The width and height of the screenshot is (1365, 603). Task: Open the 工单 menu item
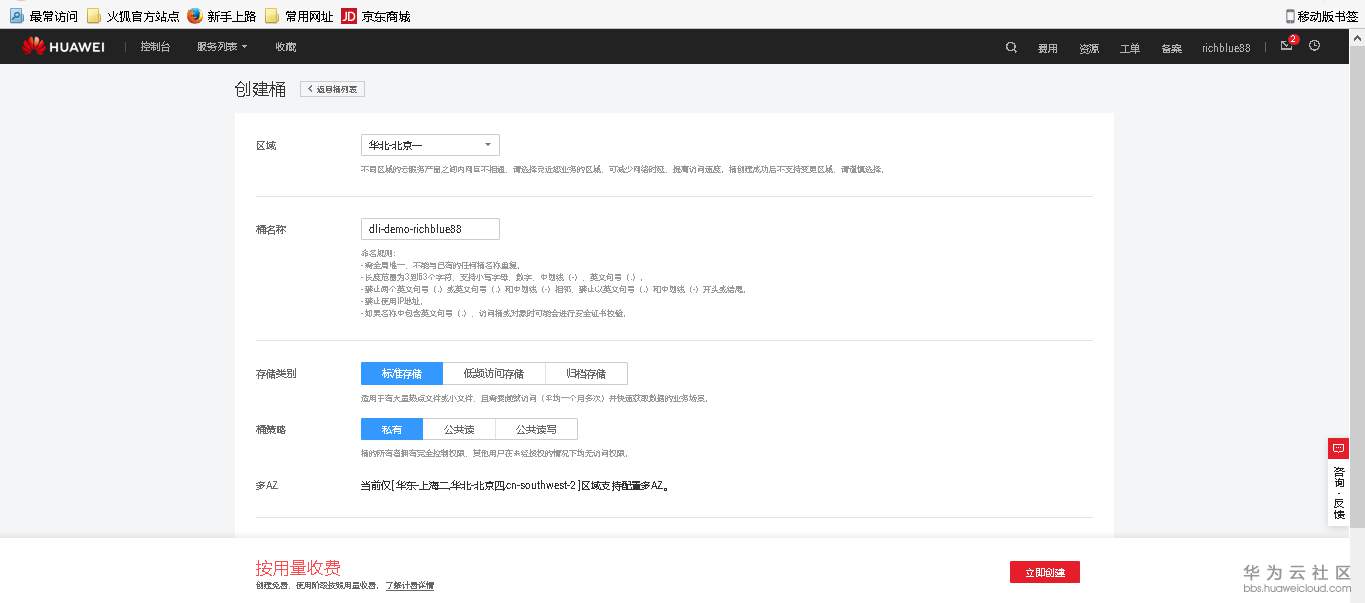[x=1129, y=48]
